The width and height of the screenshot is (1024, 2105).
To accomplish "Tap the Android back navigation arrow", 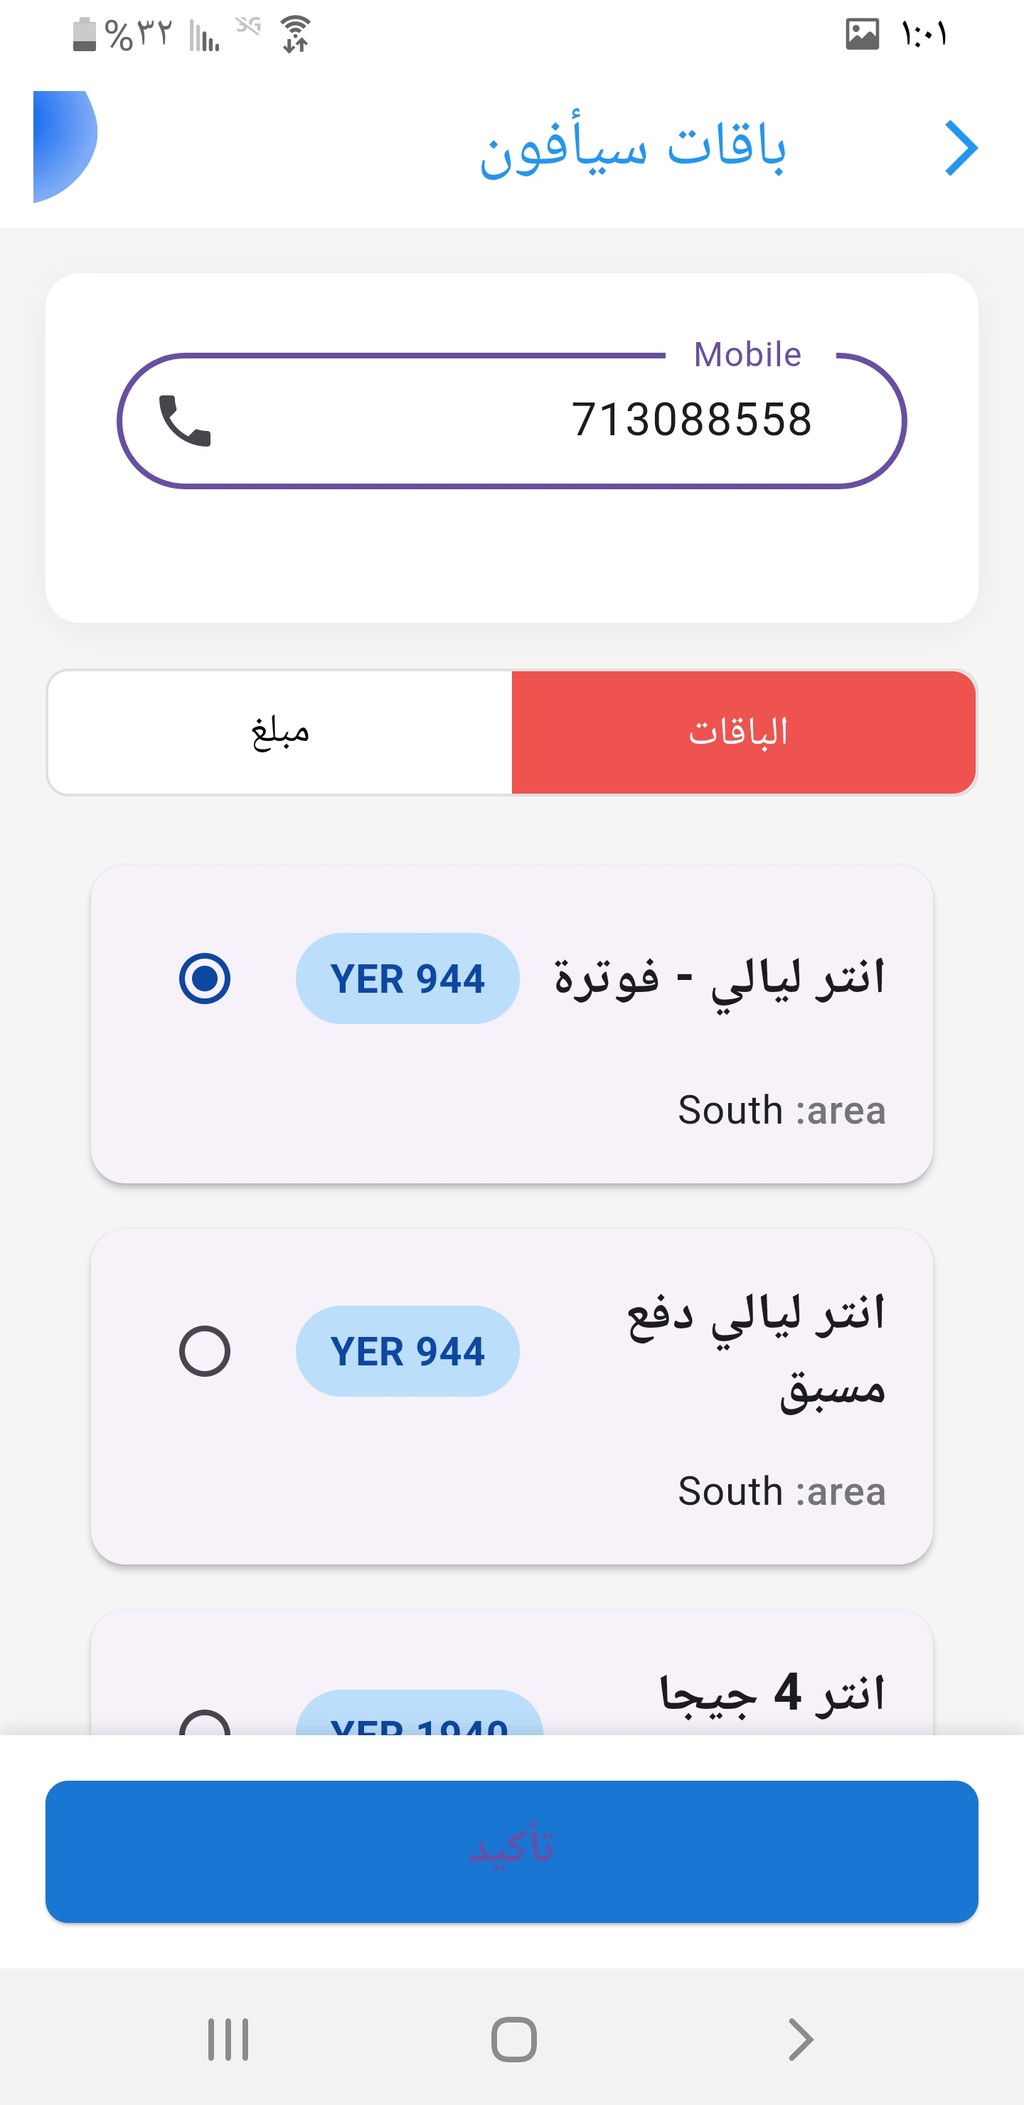I will coord(800,2039).
